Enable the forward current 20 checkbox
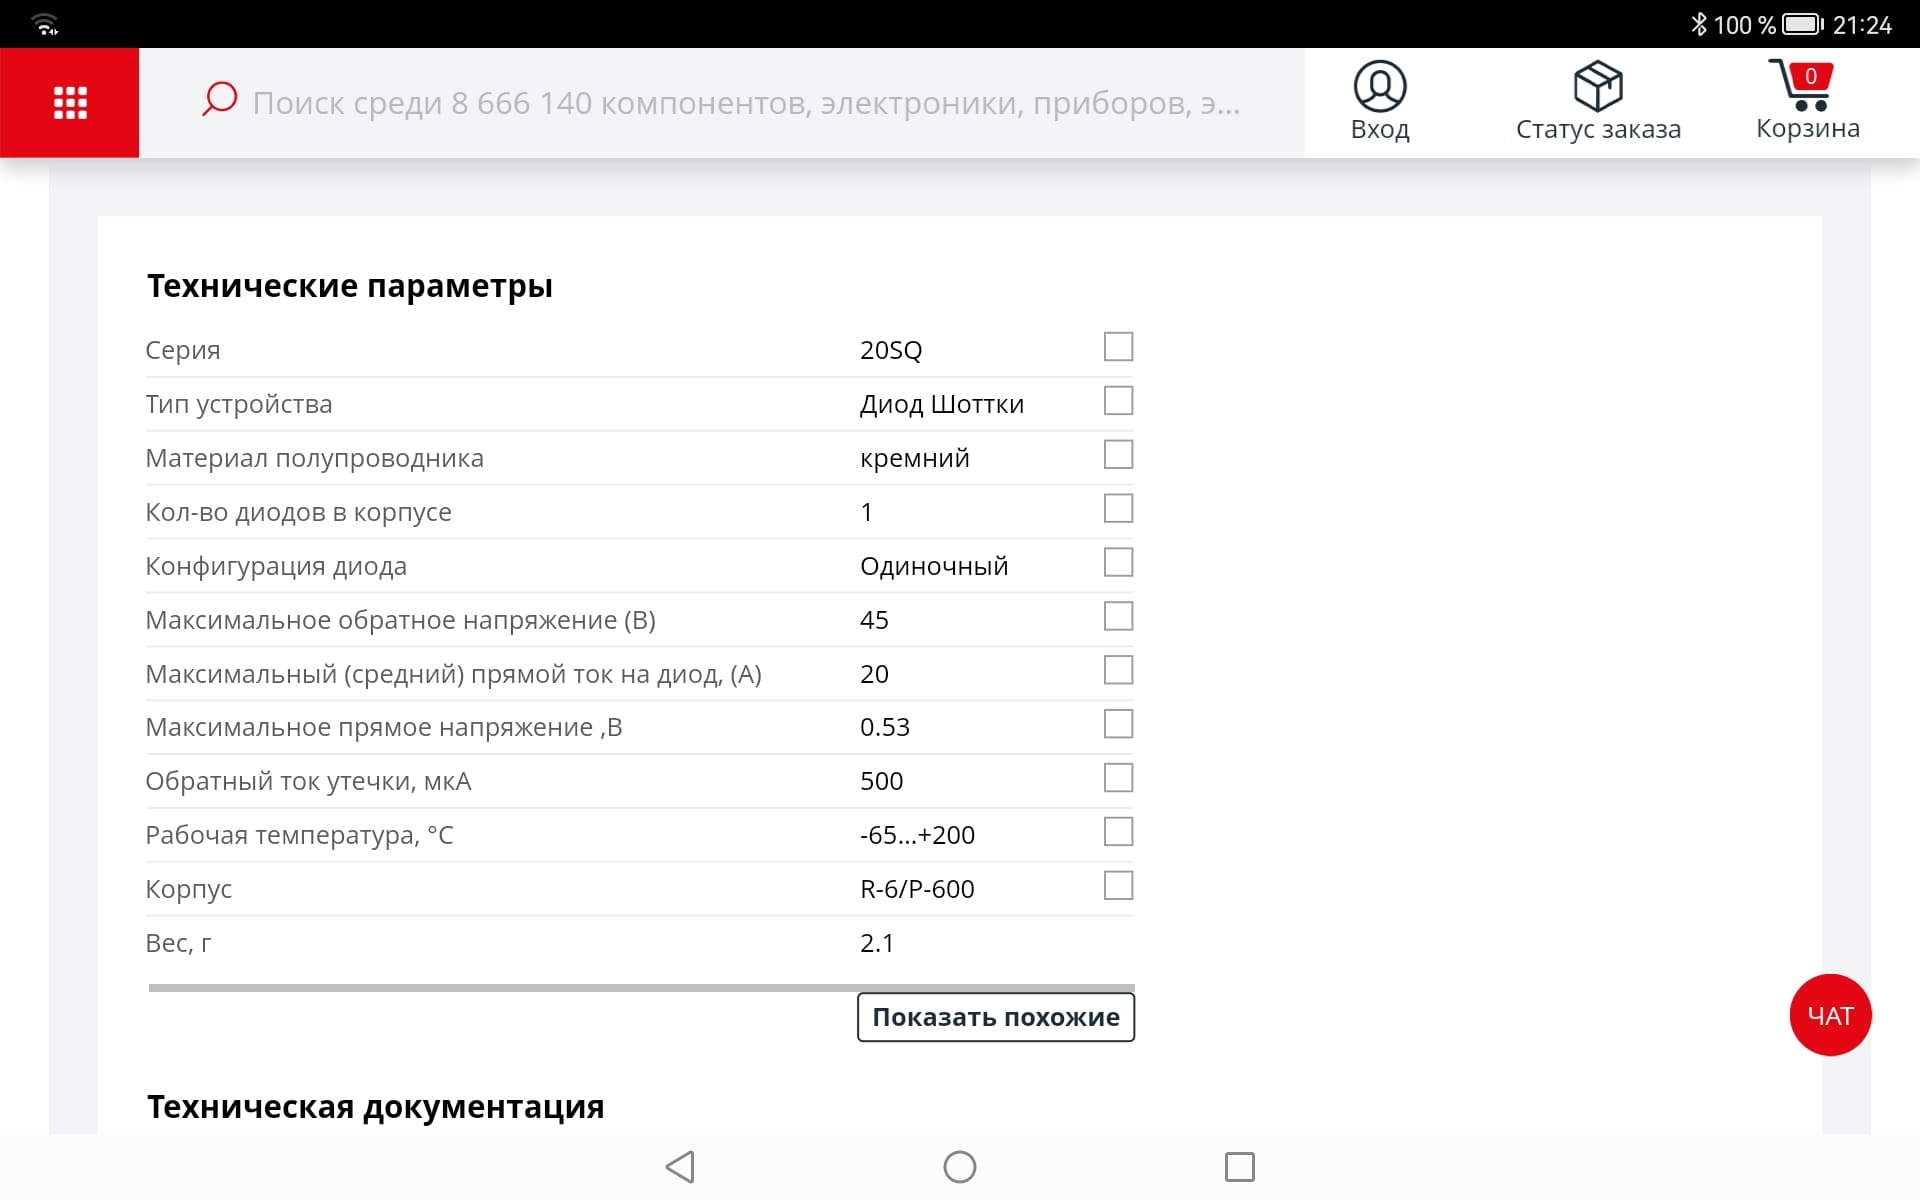Screen dimensions: 1920x1200 pos(1118,670)
